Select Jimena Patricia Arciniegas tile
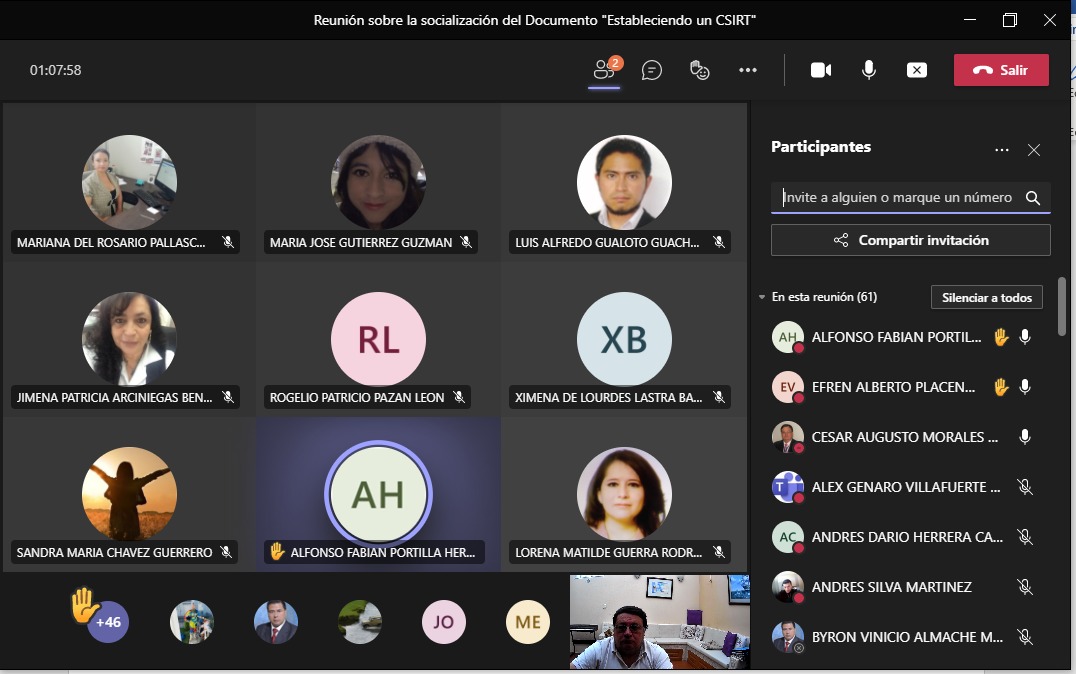Image resolution: width=1076 pixels, height=674 pixels. pyautogui.click(x=129, y=339)
